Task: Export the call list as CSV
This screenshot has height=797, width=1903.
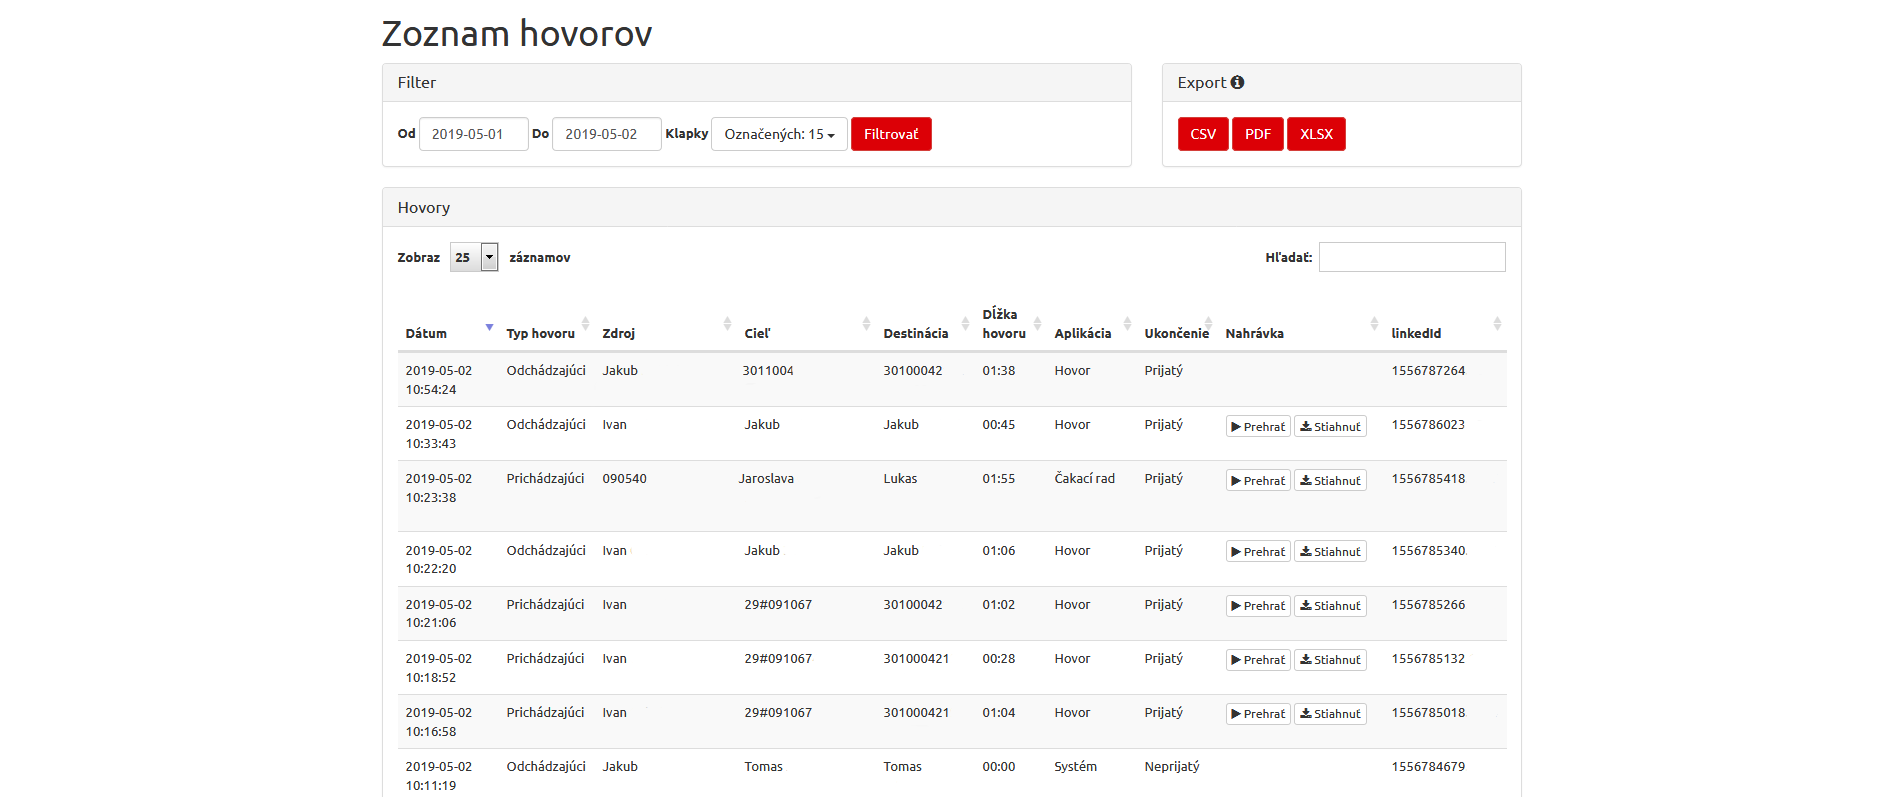Action: point(1203,134)
